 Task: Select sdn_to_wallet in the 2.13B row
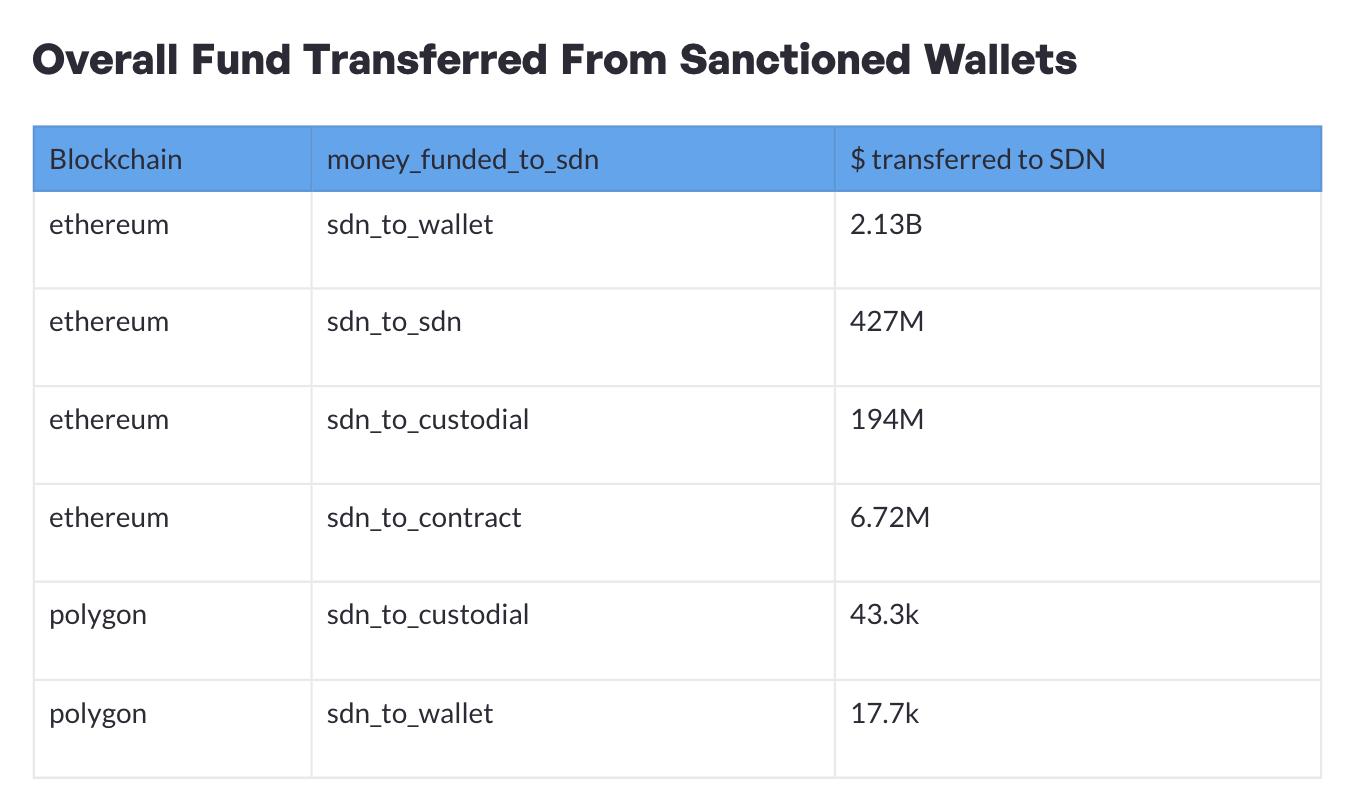coord(410,225)
